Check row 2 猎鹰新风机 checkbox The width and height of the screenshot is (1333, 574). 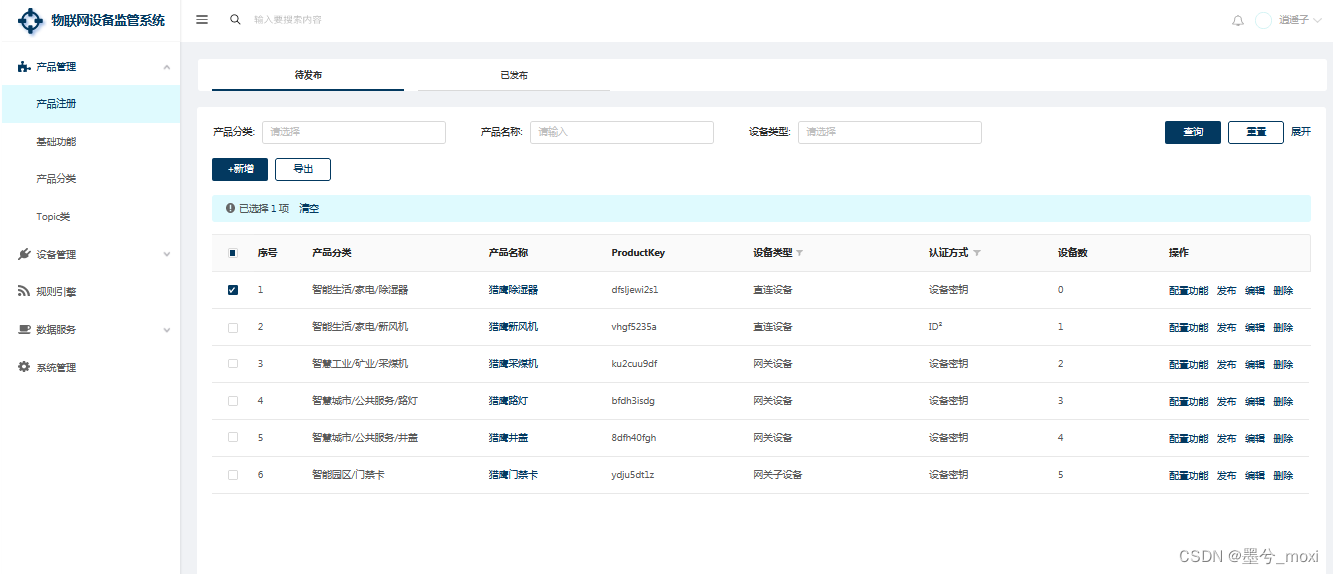click(233, 327)
